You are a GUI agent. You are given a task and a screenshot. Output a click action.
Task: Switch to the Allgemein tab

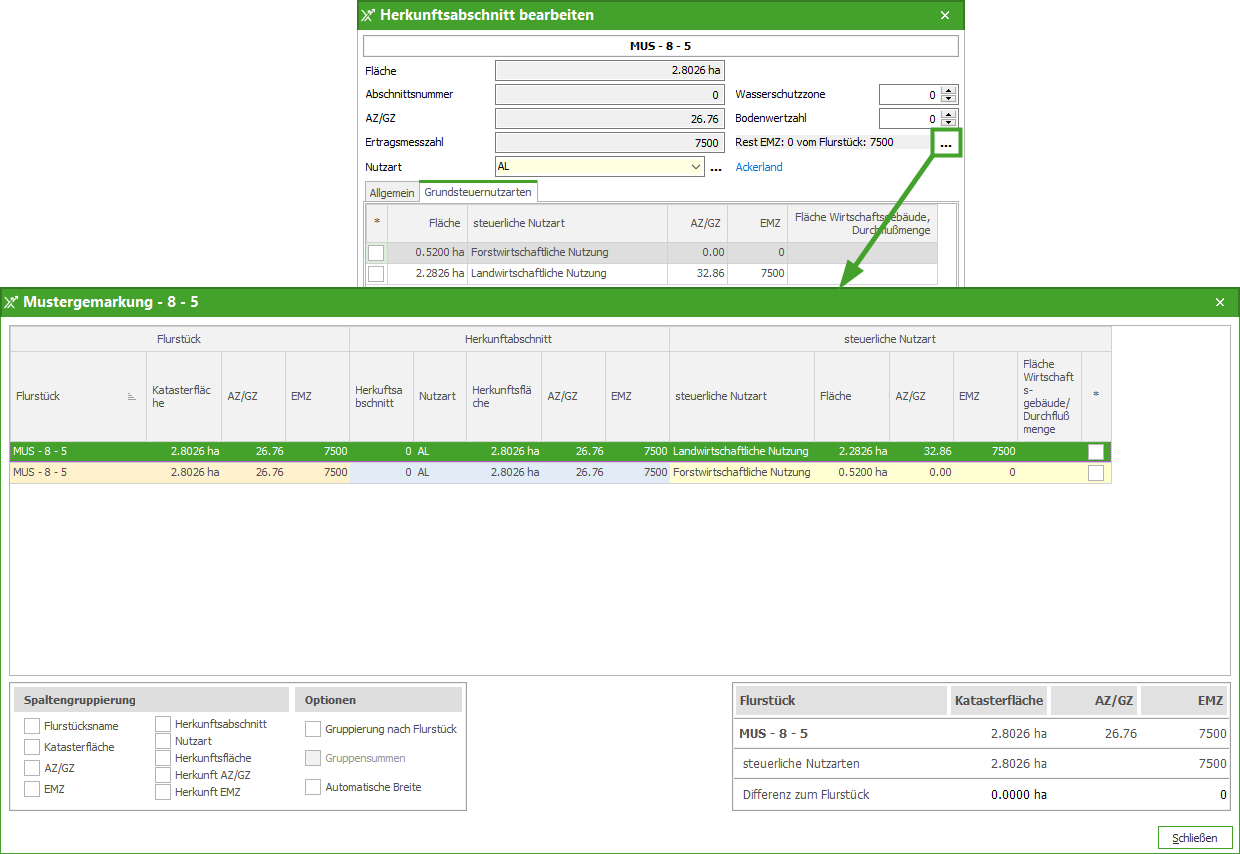point(392,193)
